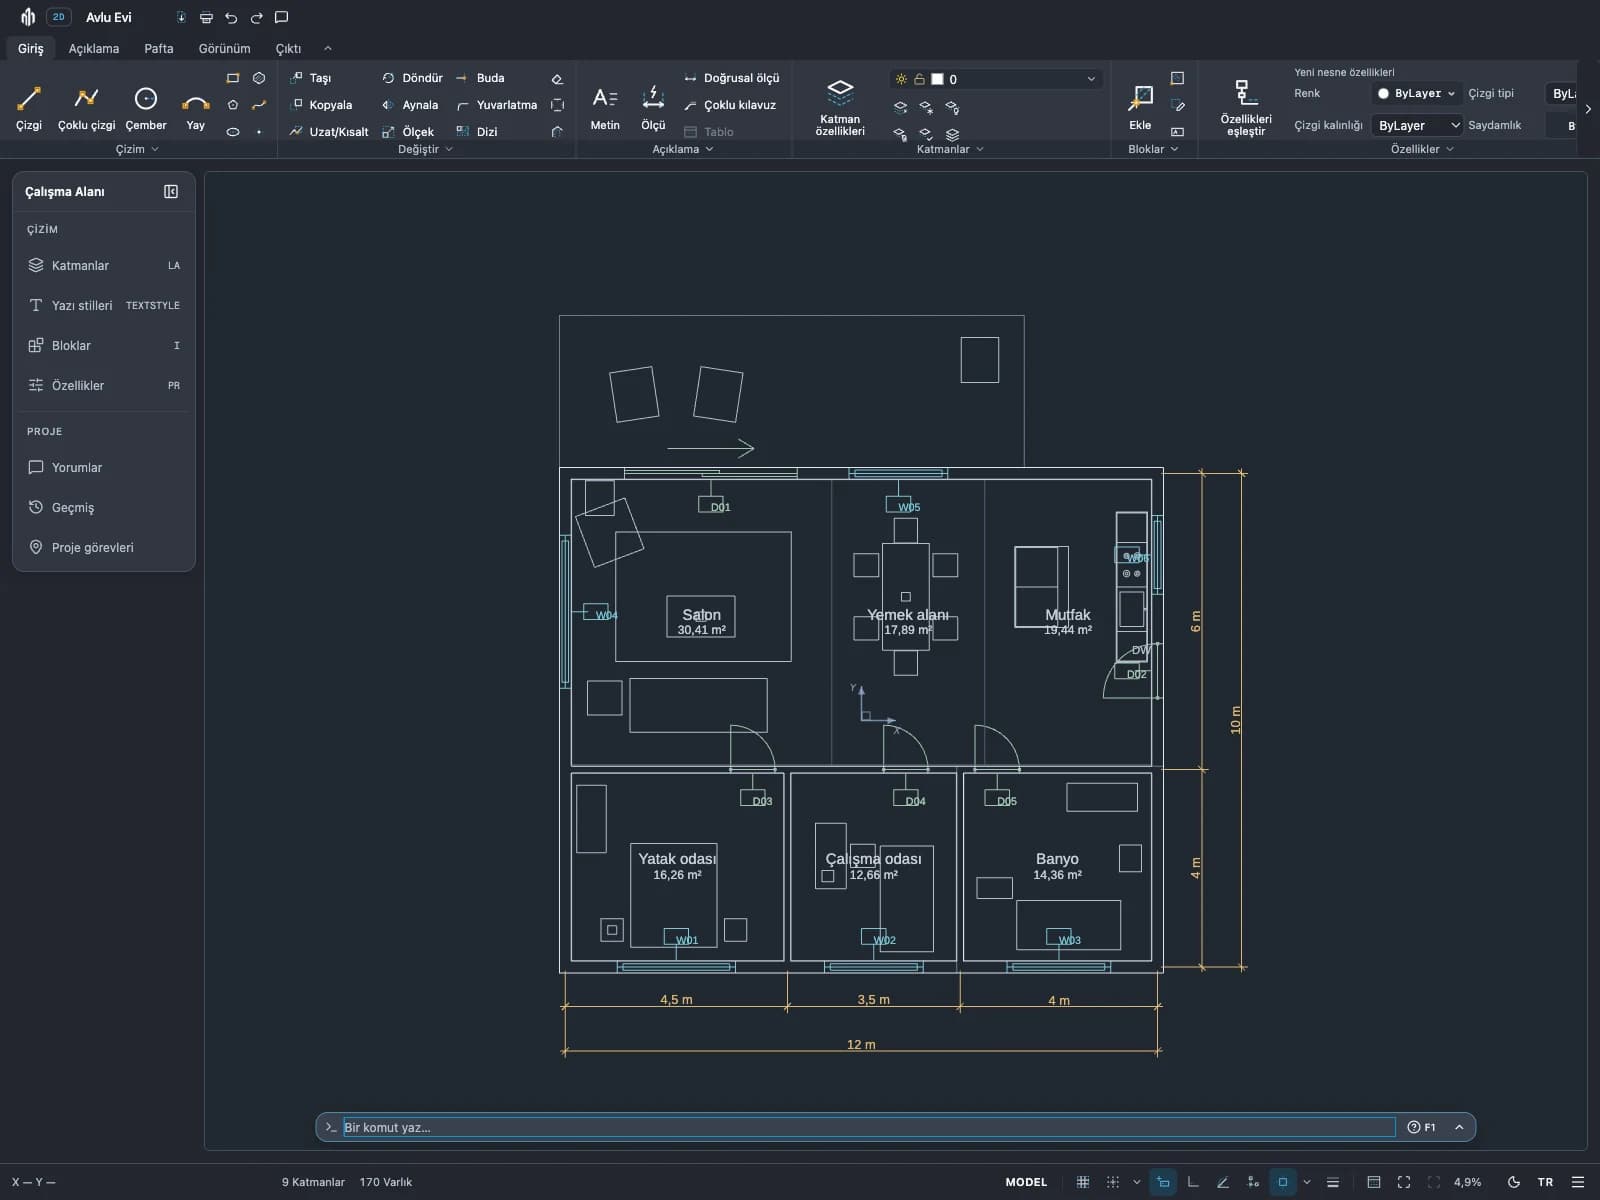1600x1200 pixels.
Task: Open Yorumlar in the side panel
Action: click(104, 467)
